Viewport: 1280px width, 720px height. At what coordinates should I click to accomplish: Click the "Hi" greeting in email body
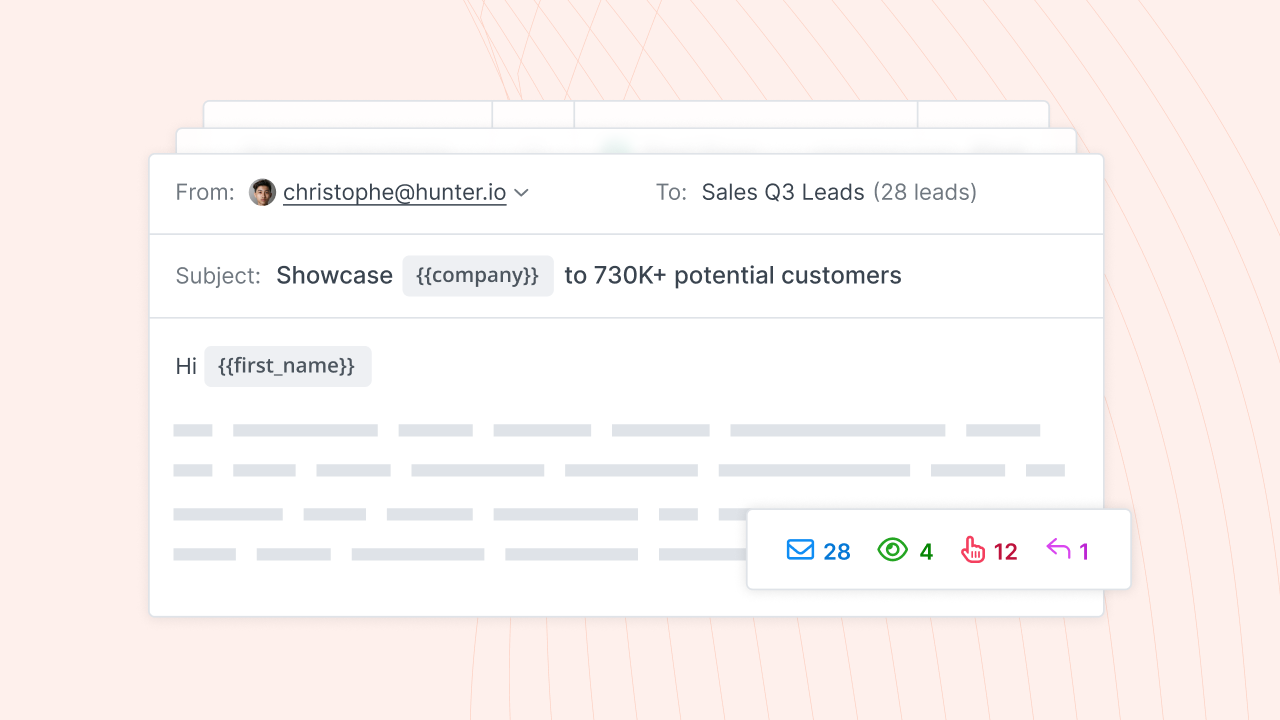pos(186,367)
